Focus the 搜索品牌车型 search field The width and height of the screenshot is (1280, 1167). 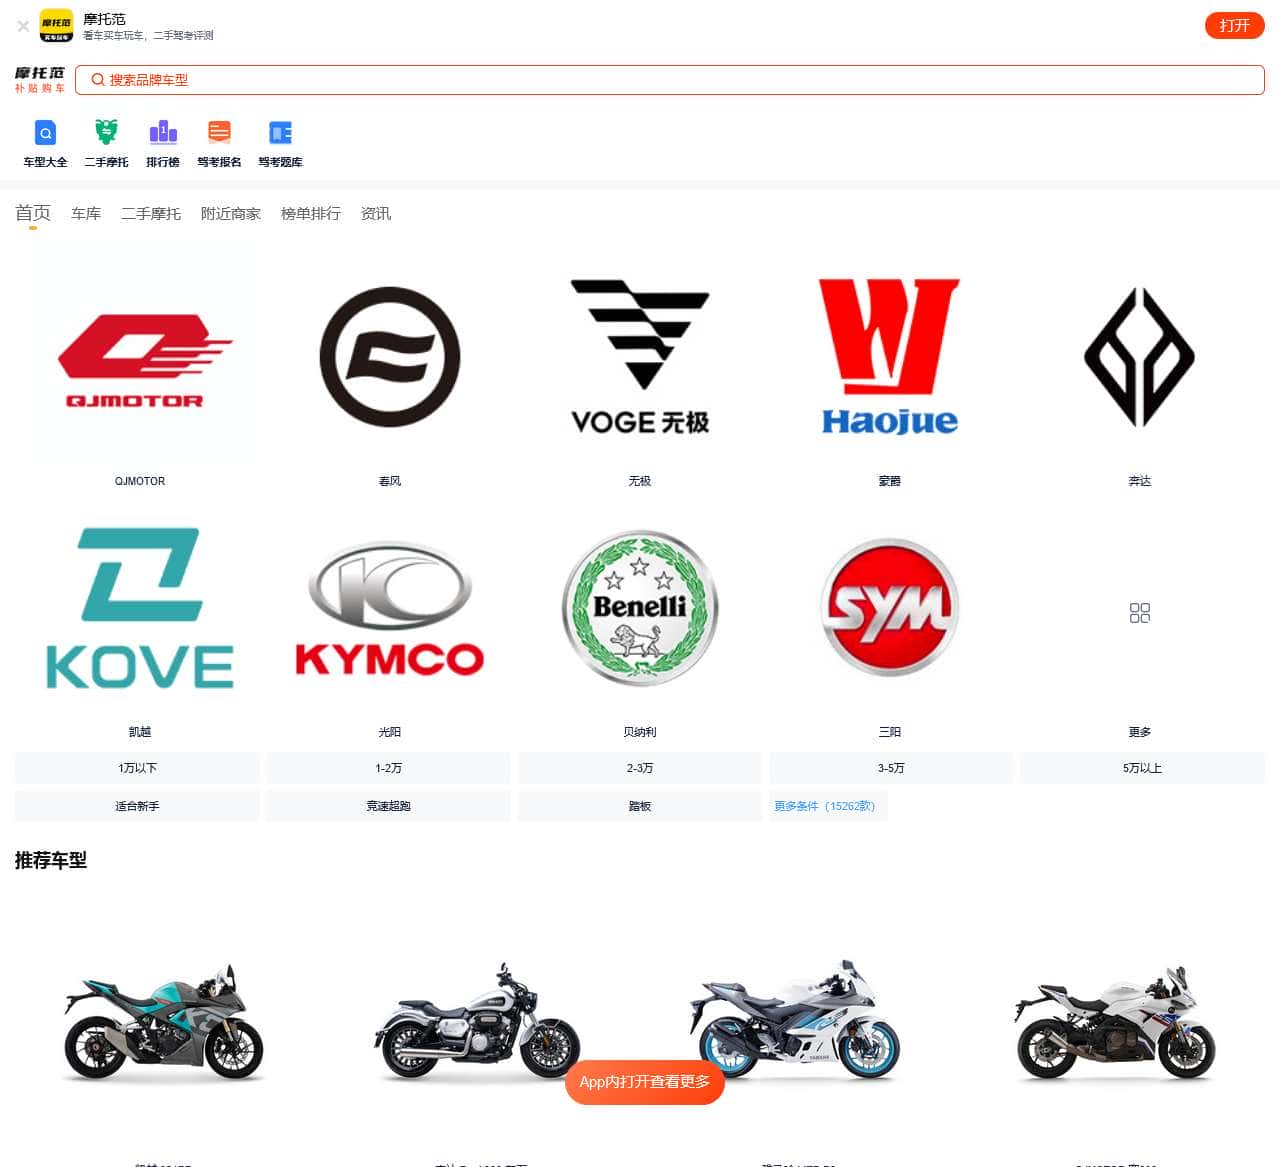tap(669, 80)
